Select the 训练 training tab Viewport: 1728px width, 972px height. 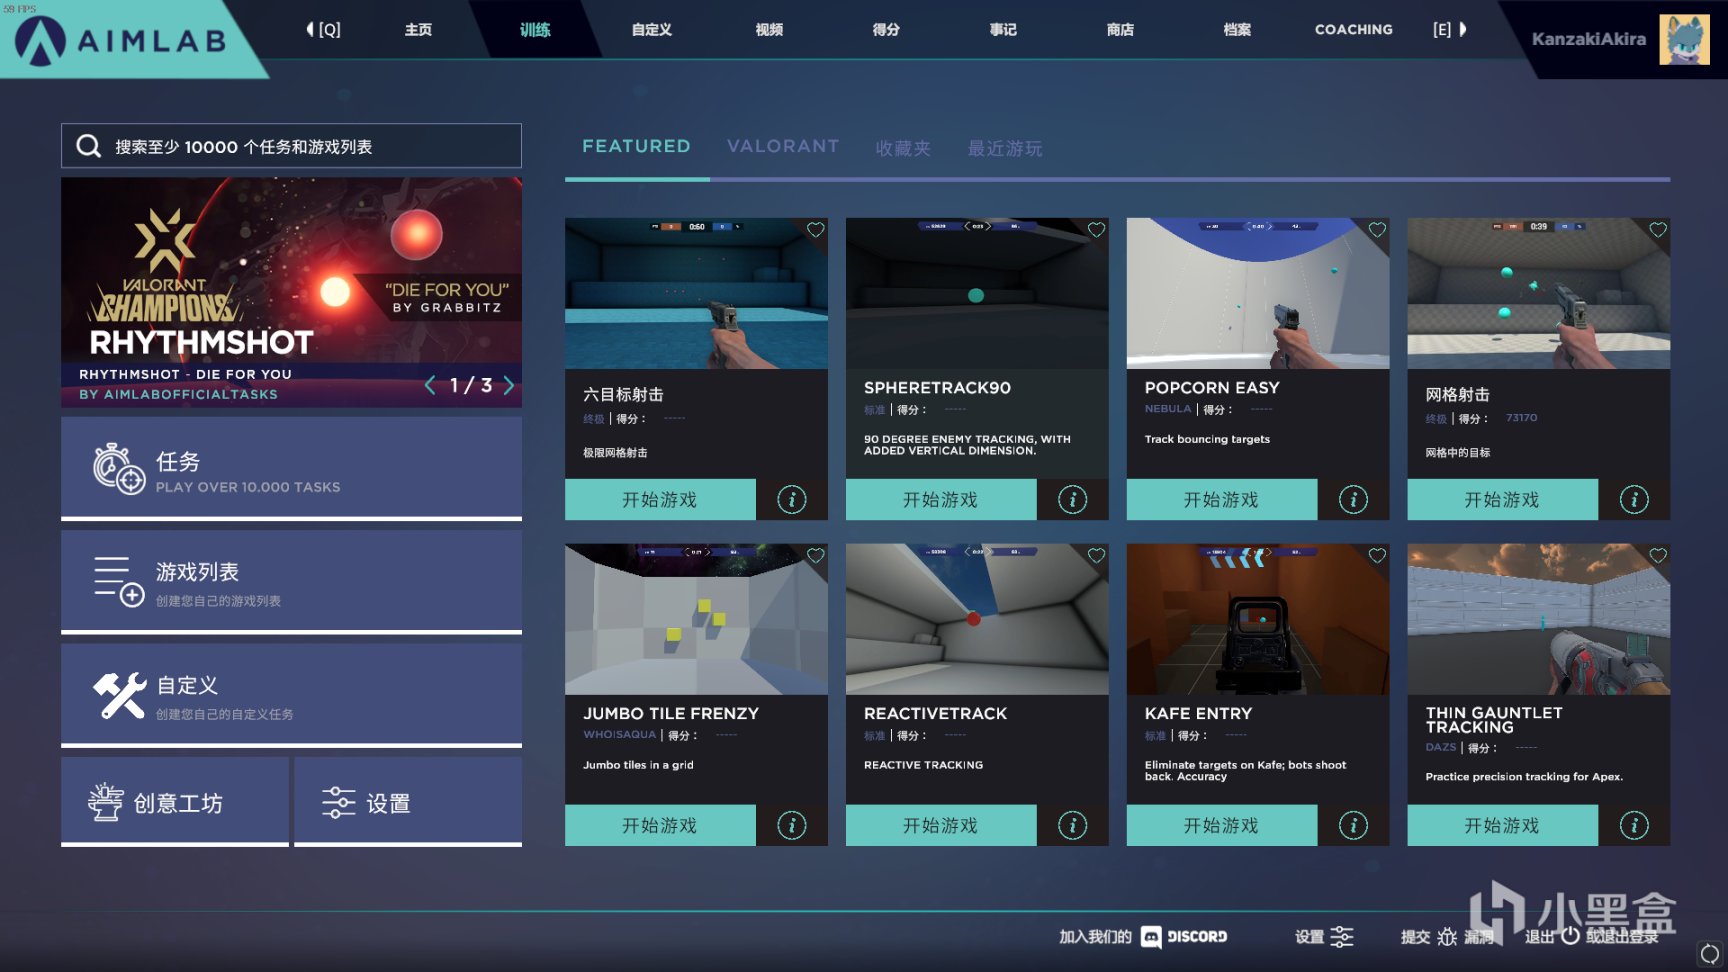tap(535, 30)
